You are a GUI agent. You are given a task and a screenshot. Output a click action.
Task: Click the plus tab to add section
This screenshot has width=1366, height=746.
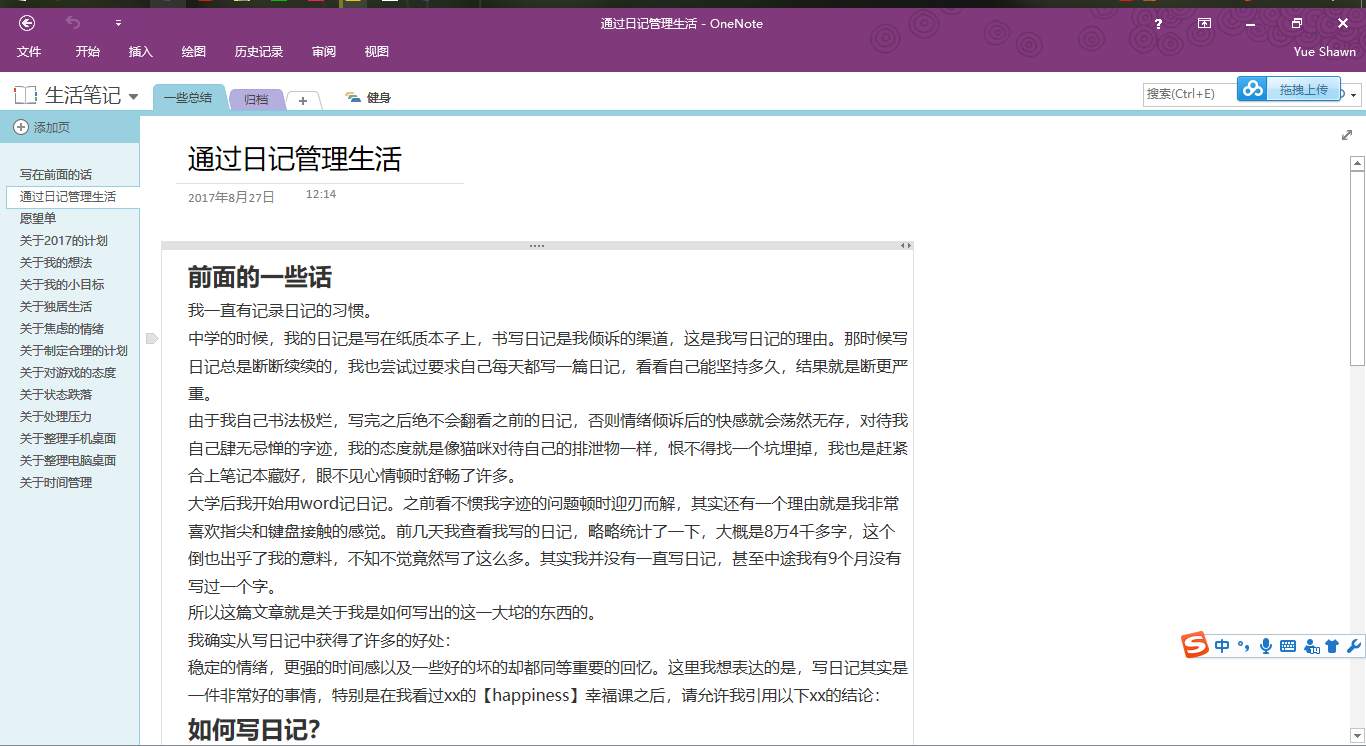coord(303,101)
